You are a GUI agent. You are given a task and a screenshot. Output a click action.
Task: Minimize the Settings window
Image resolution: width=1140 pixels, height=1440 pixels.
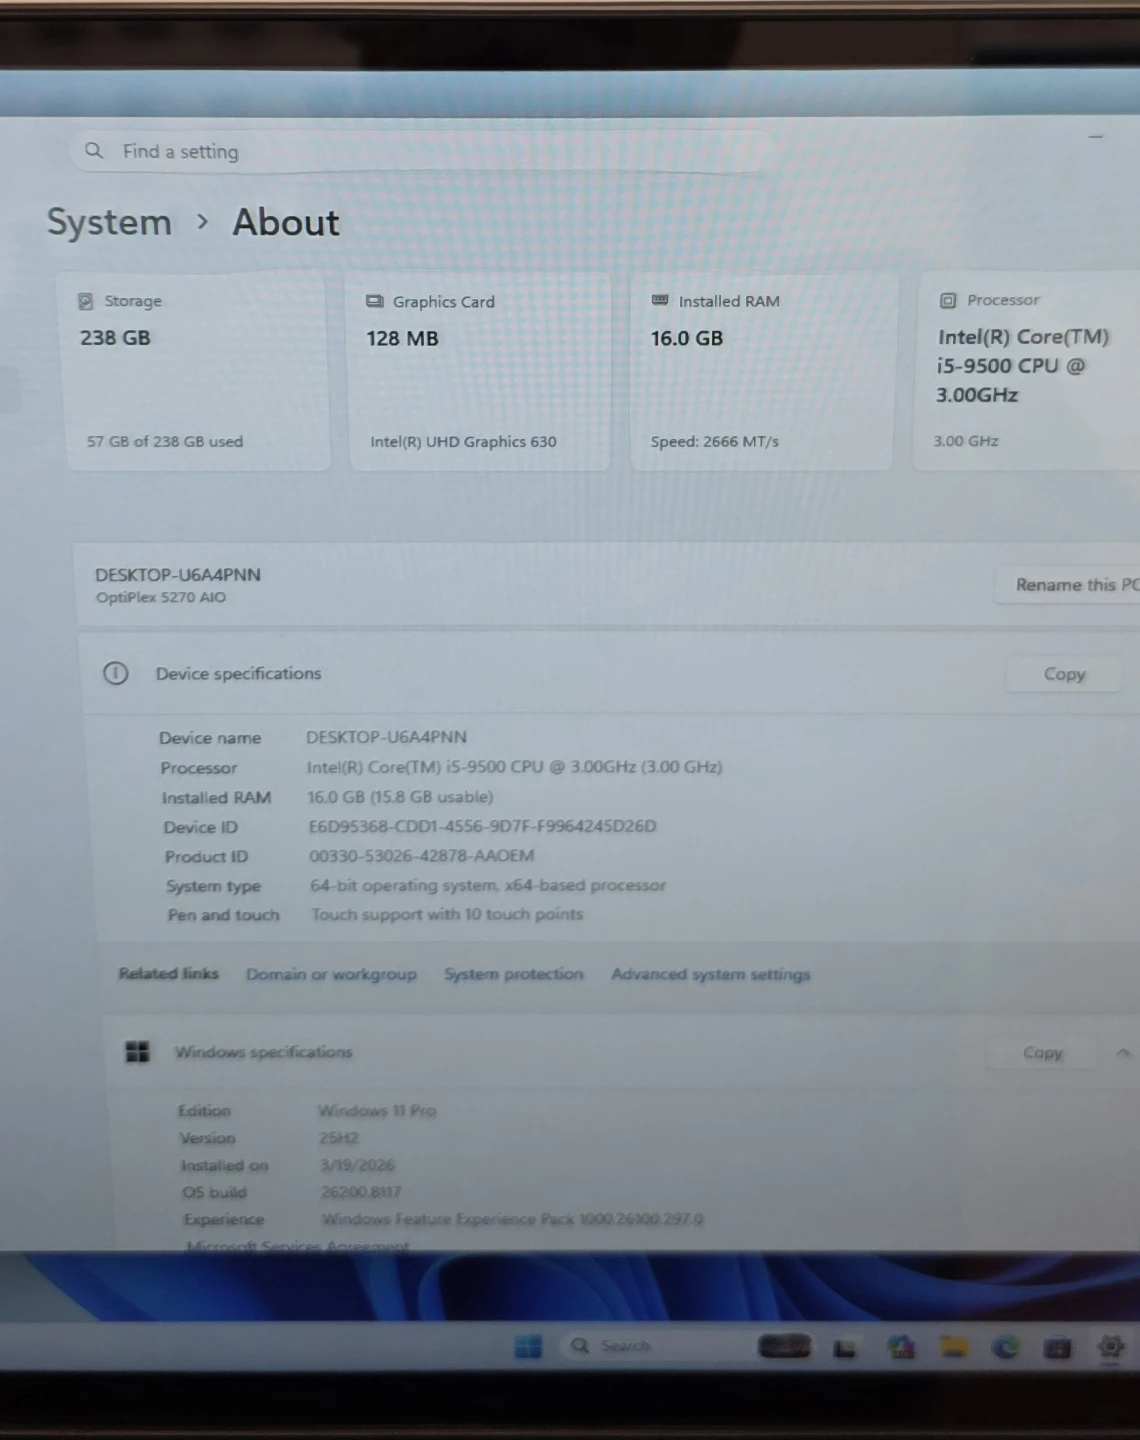click(1096, 136)
